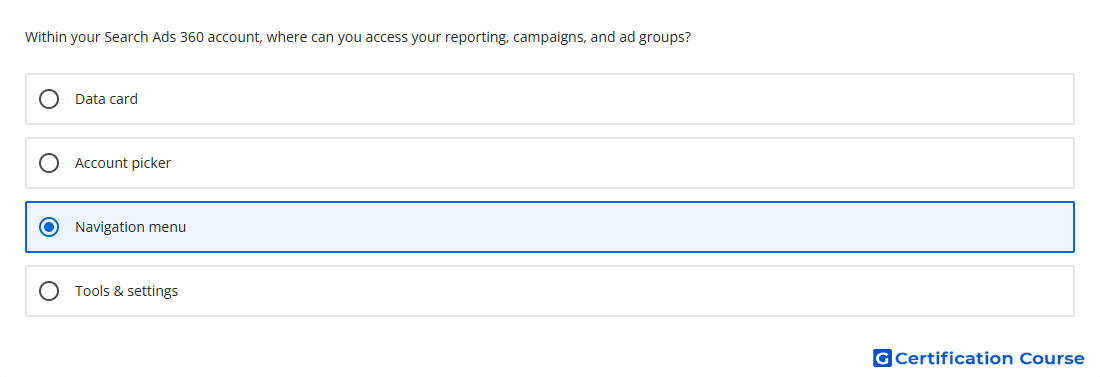Click the "Account picker" answer label
The image size is (1100, 377).
[123, 163]
